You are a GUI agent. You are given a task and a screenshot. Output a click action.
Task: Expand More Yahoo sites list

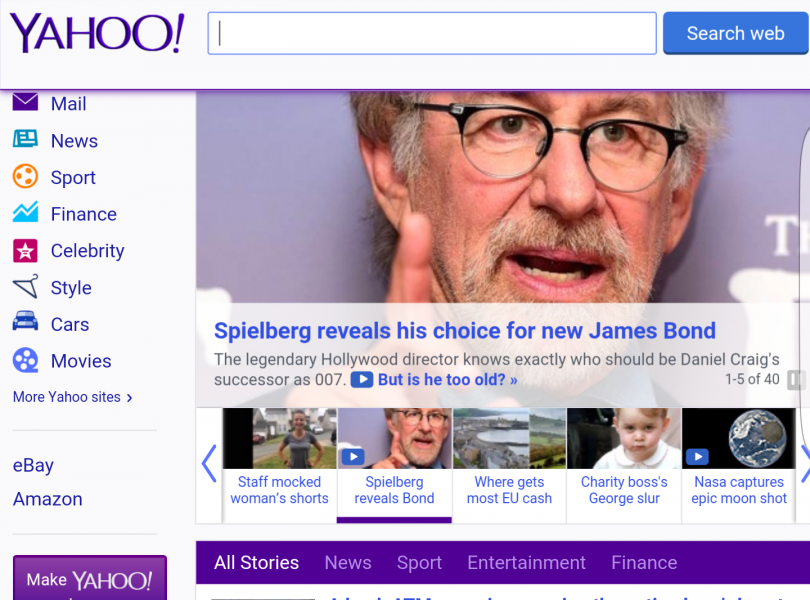(x=72, y=397)
